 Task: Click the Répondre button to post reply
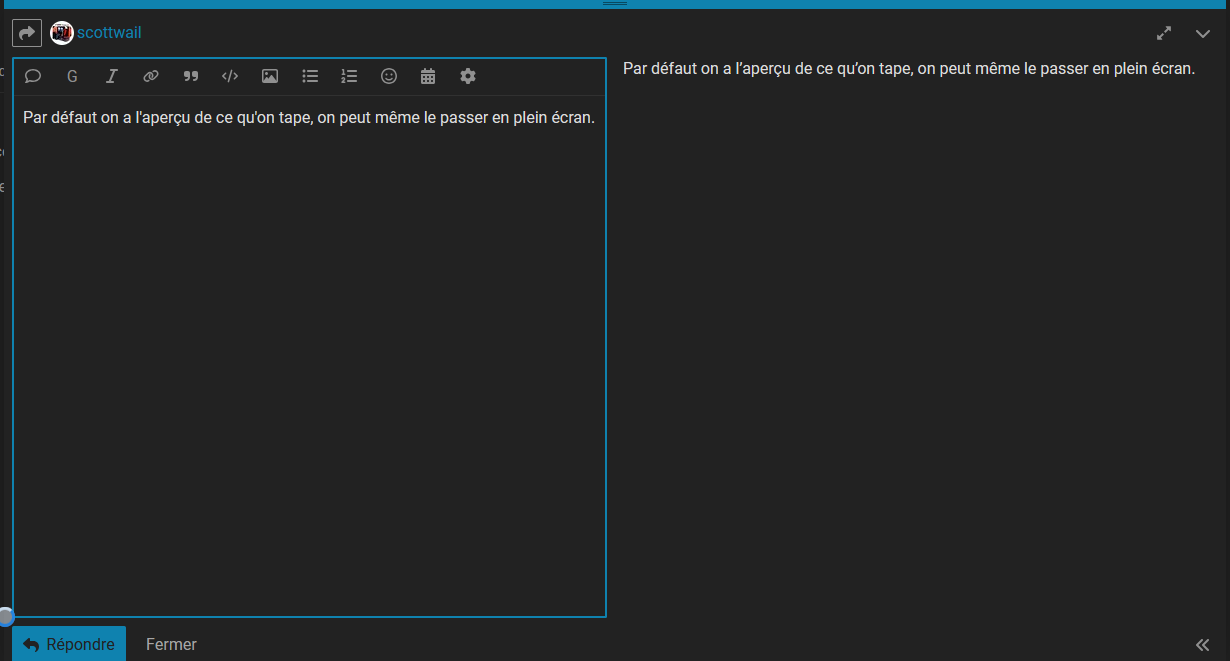69,644
